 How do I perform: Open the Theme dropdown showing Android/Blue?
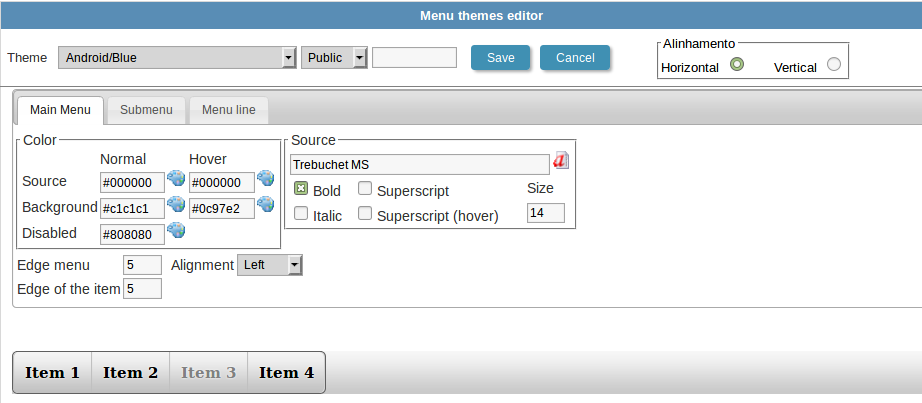click(177, 58)
